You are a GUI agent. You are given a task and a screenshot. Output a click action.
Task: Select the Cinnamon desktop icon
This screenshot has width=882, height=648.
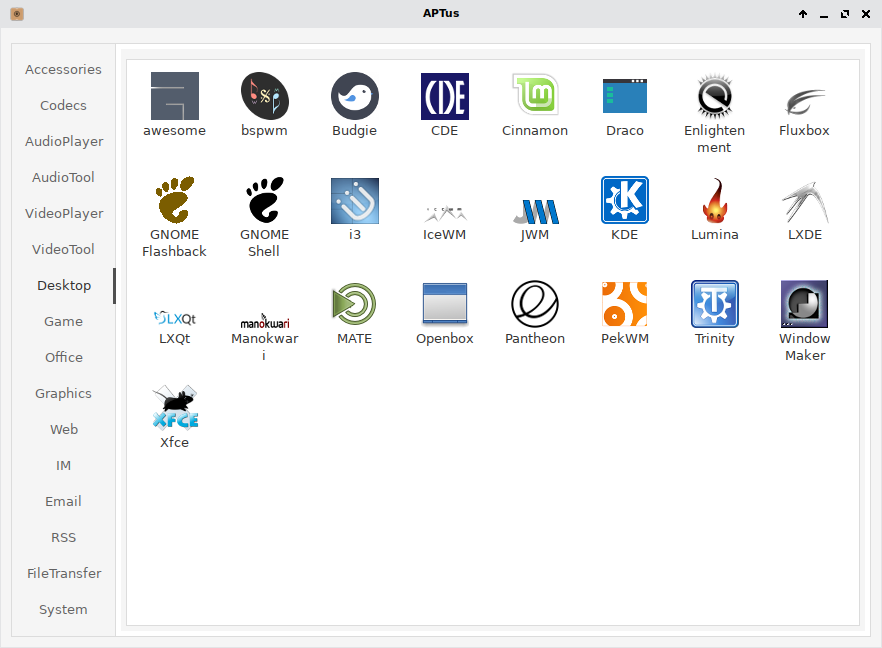pos(535,94)
